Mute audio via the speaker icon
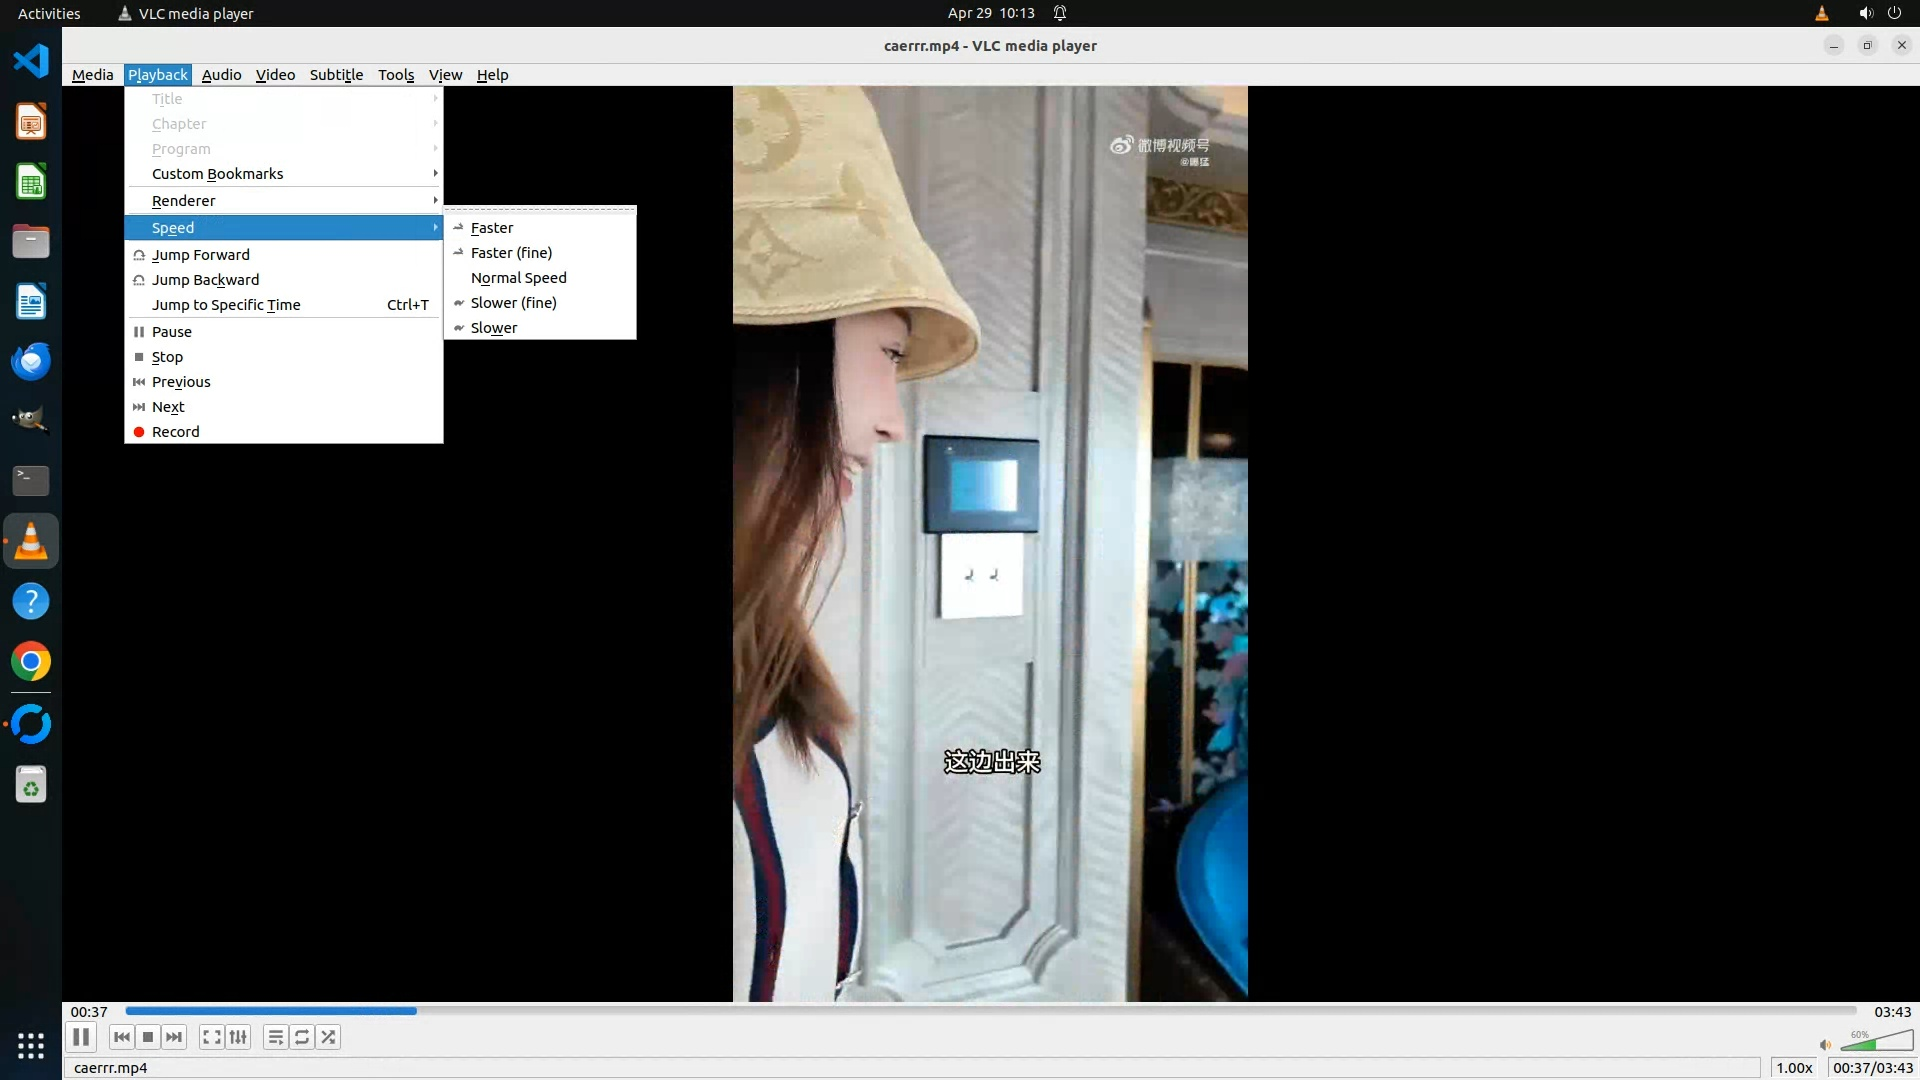This screenshot has width=1920, height=1080. pos(1825,1045)
